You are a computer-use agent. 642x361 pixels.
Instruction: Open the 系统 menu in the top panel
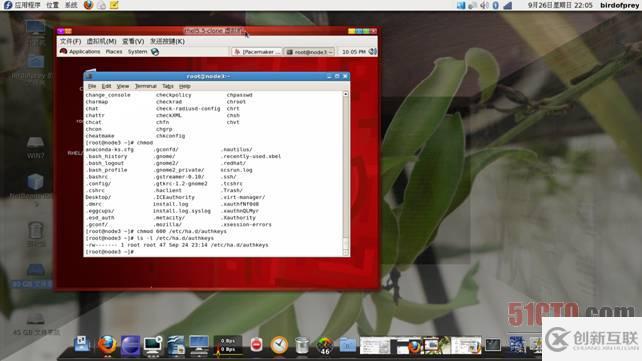click(x=71, y=5)
